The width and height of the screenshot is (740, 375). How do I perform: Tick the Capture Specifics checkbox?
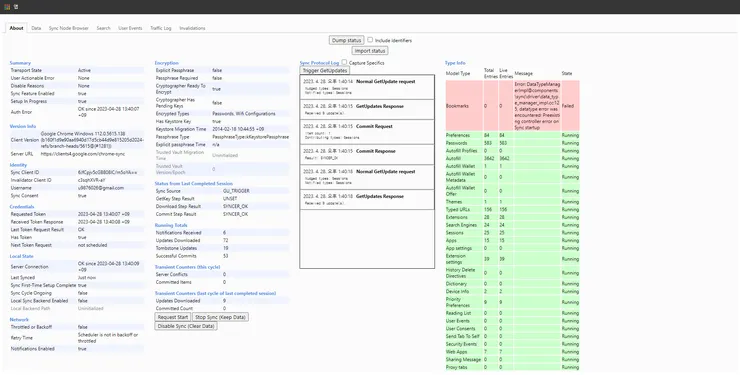(345, 62)
